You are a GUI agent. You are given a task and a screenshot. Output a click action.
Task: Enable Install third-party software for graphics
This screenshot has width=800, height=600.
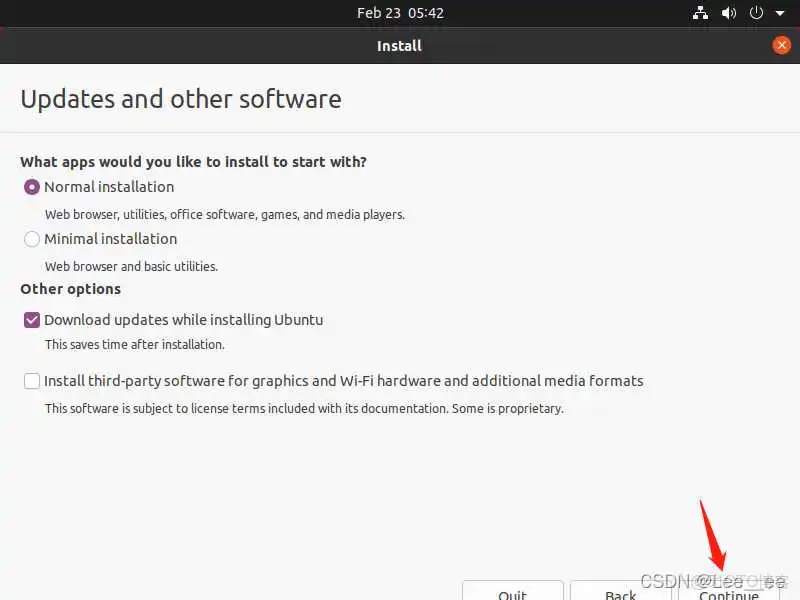[x=31, y=381]
